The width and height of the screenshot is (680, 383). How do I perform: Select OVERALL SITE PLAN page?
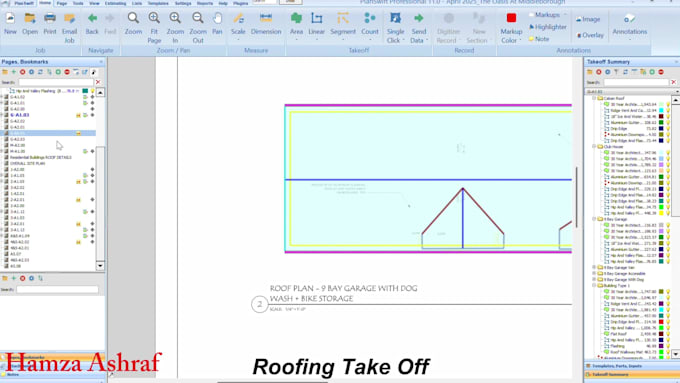[x=27, y=164]
